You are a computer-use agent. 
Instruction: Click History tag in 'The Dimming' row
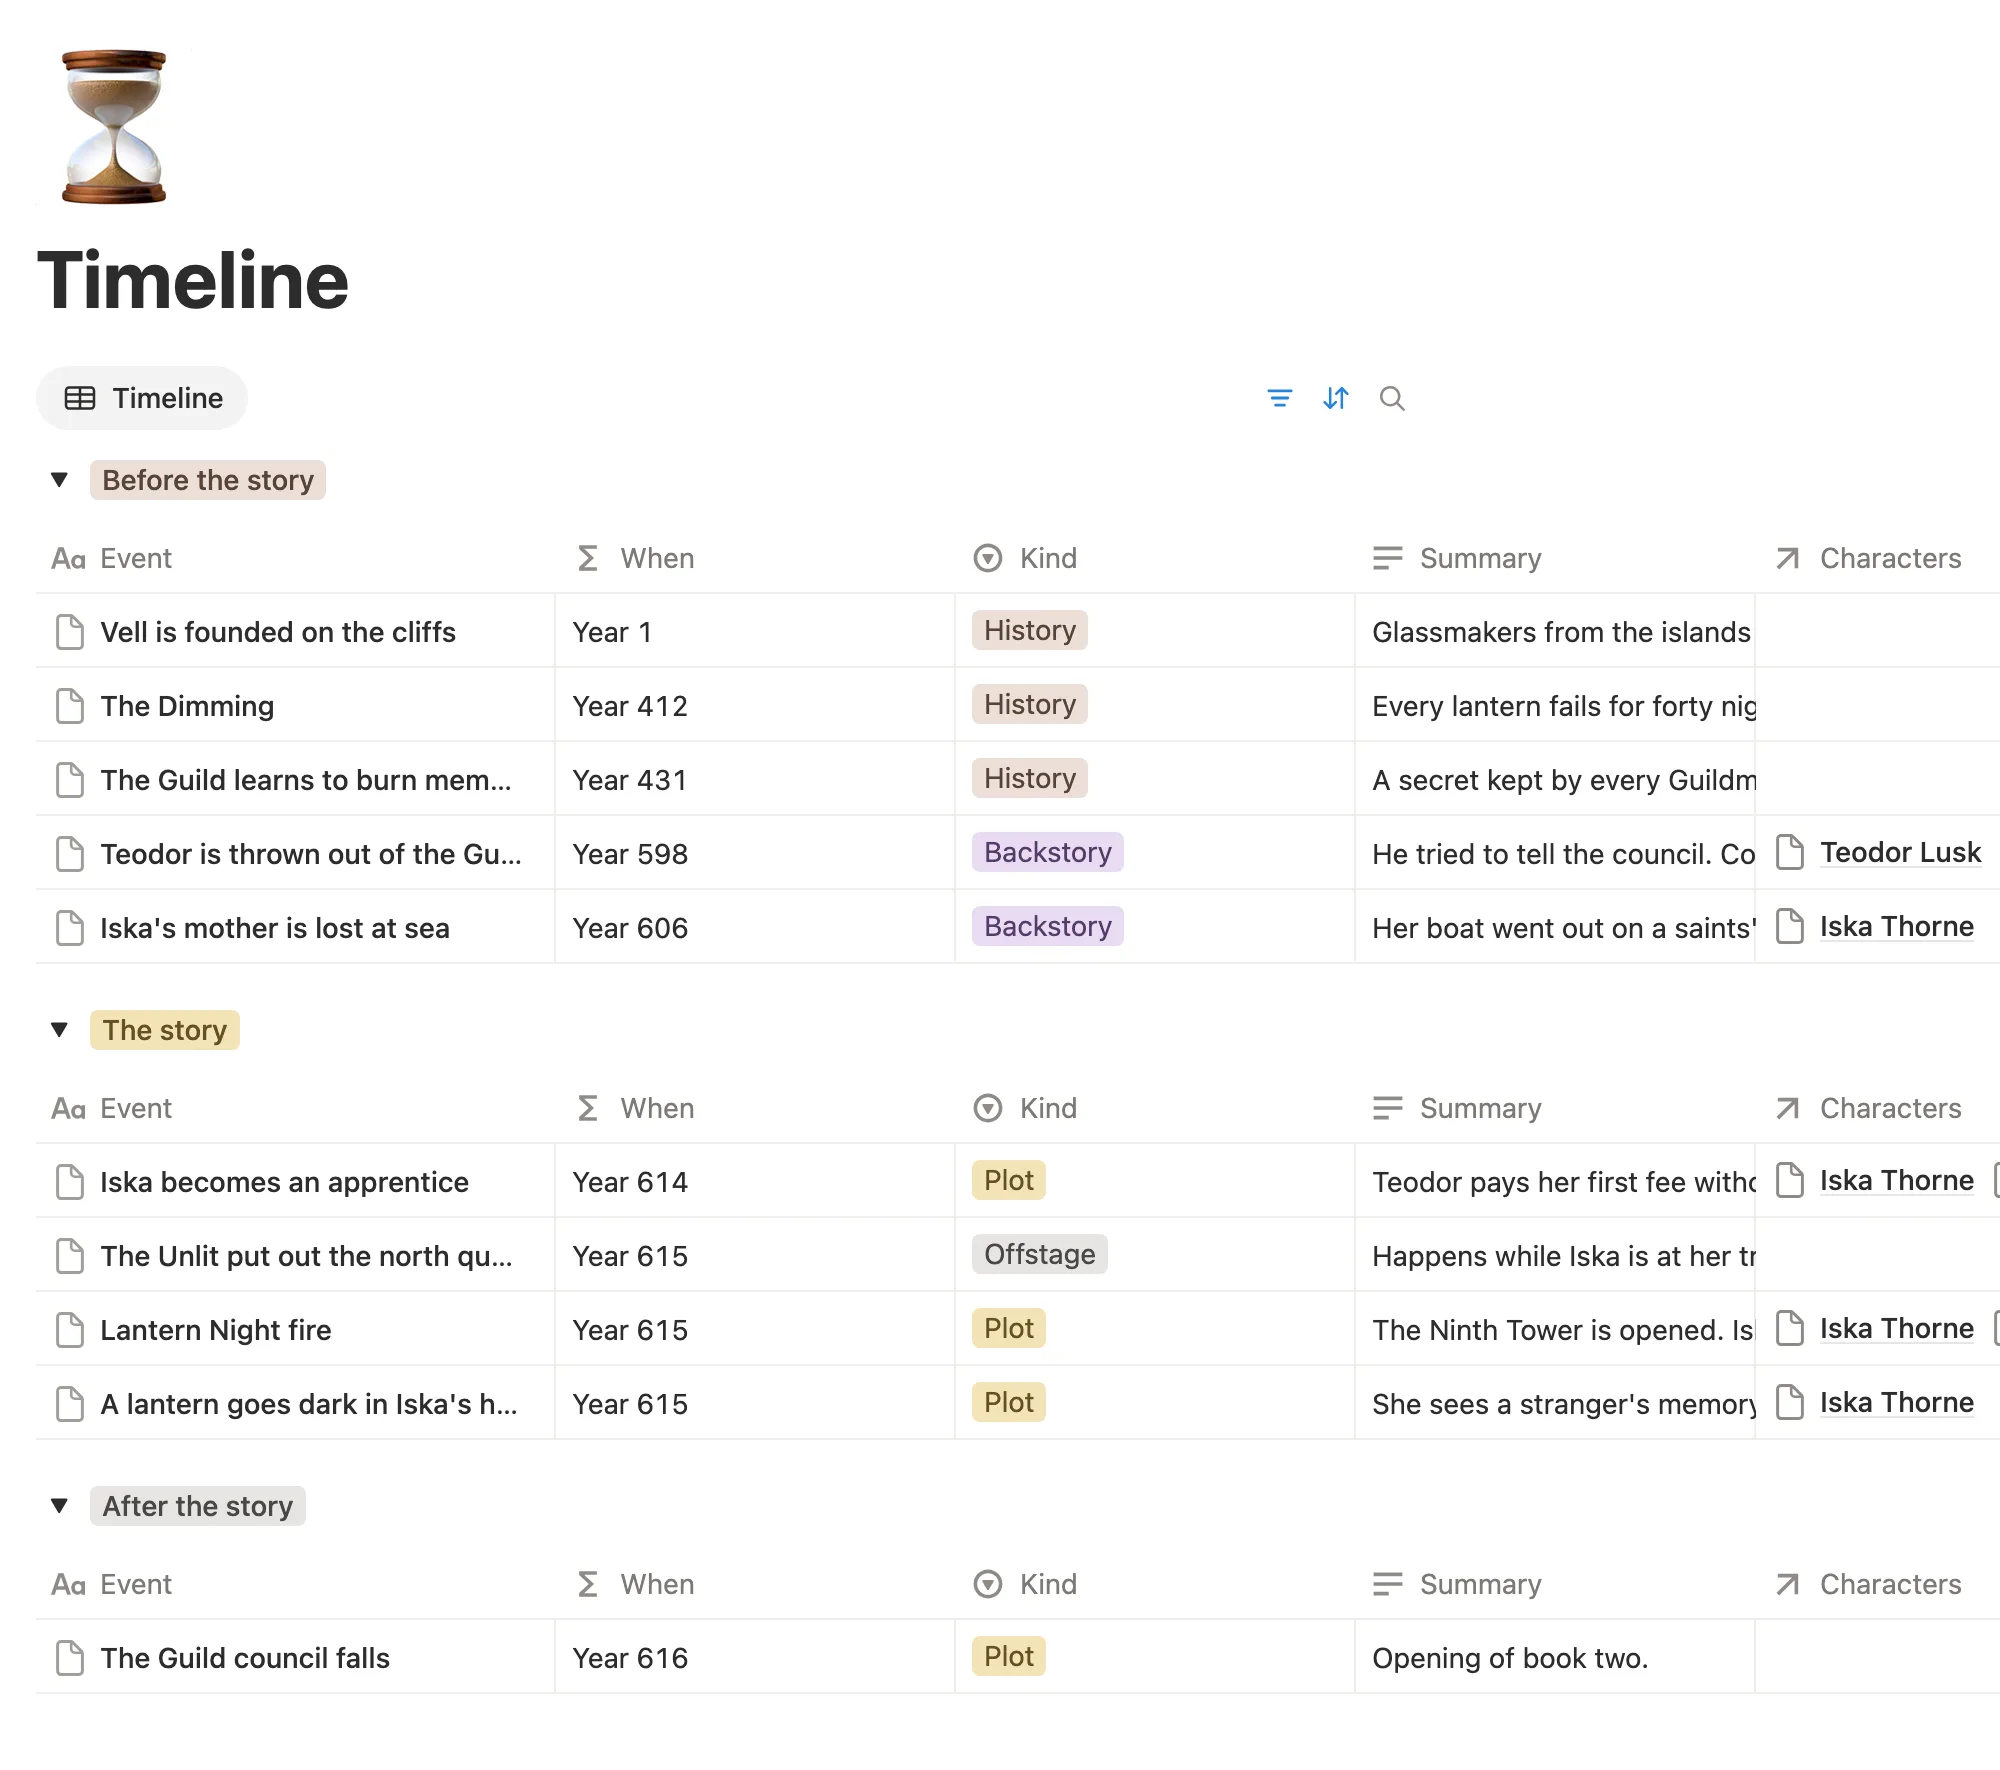click(1029, 704)
